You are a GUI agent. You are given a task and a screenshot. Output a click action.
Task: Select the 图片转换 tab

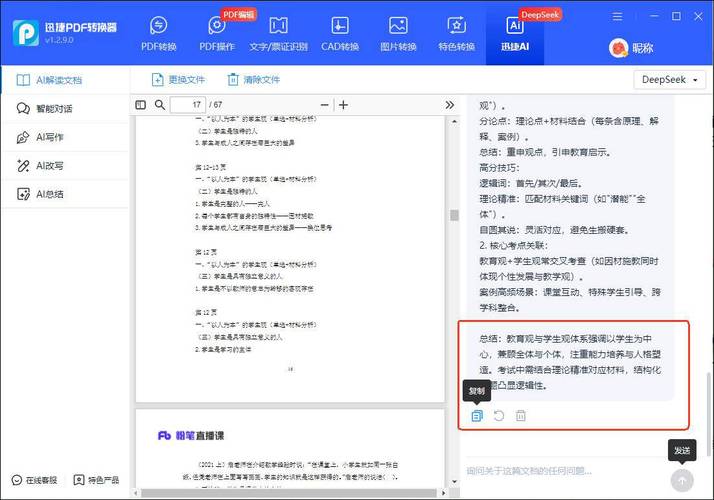pos(398,34)
